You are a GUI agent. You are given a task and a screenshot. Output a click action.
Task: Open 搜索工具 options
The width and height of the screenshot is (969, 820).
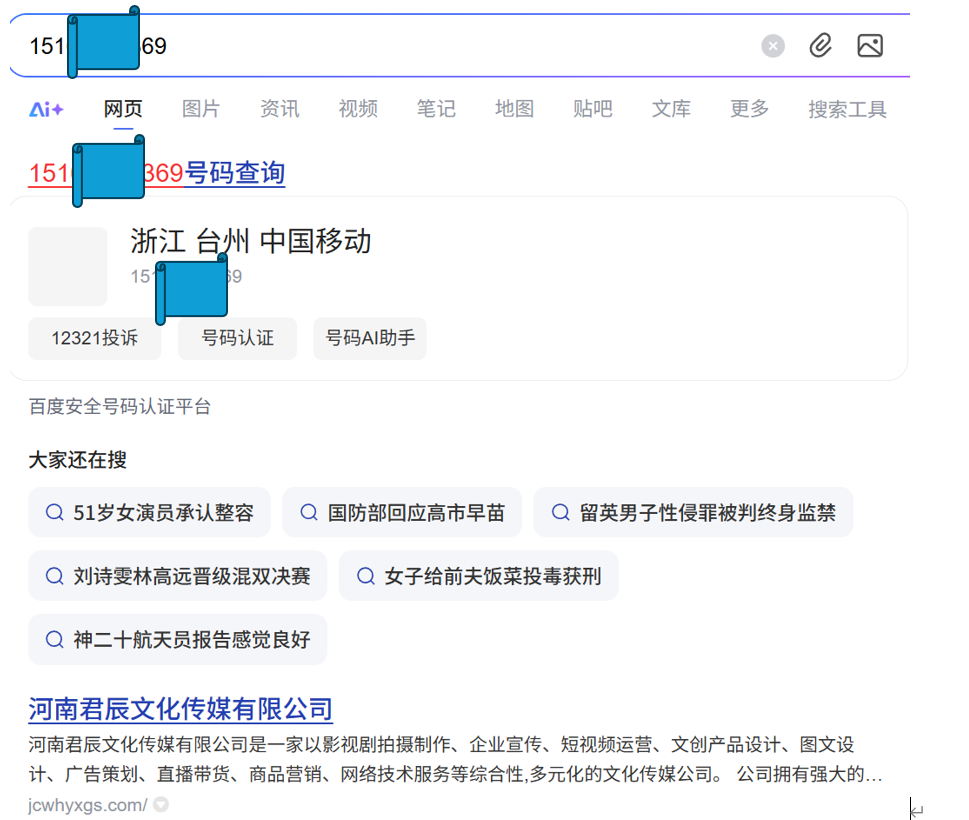pos(847,109)
